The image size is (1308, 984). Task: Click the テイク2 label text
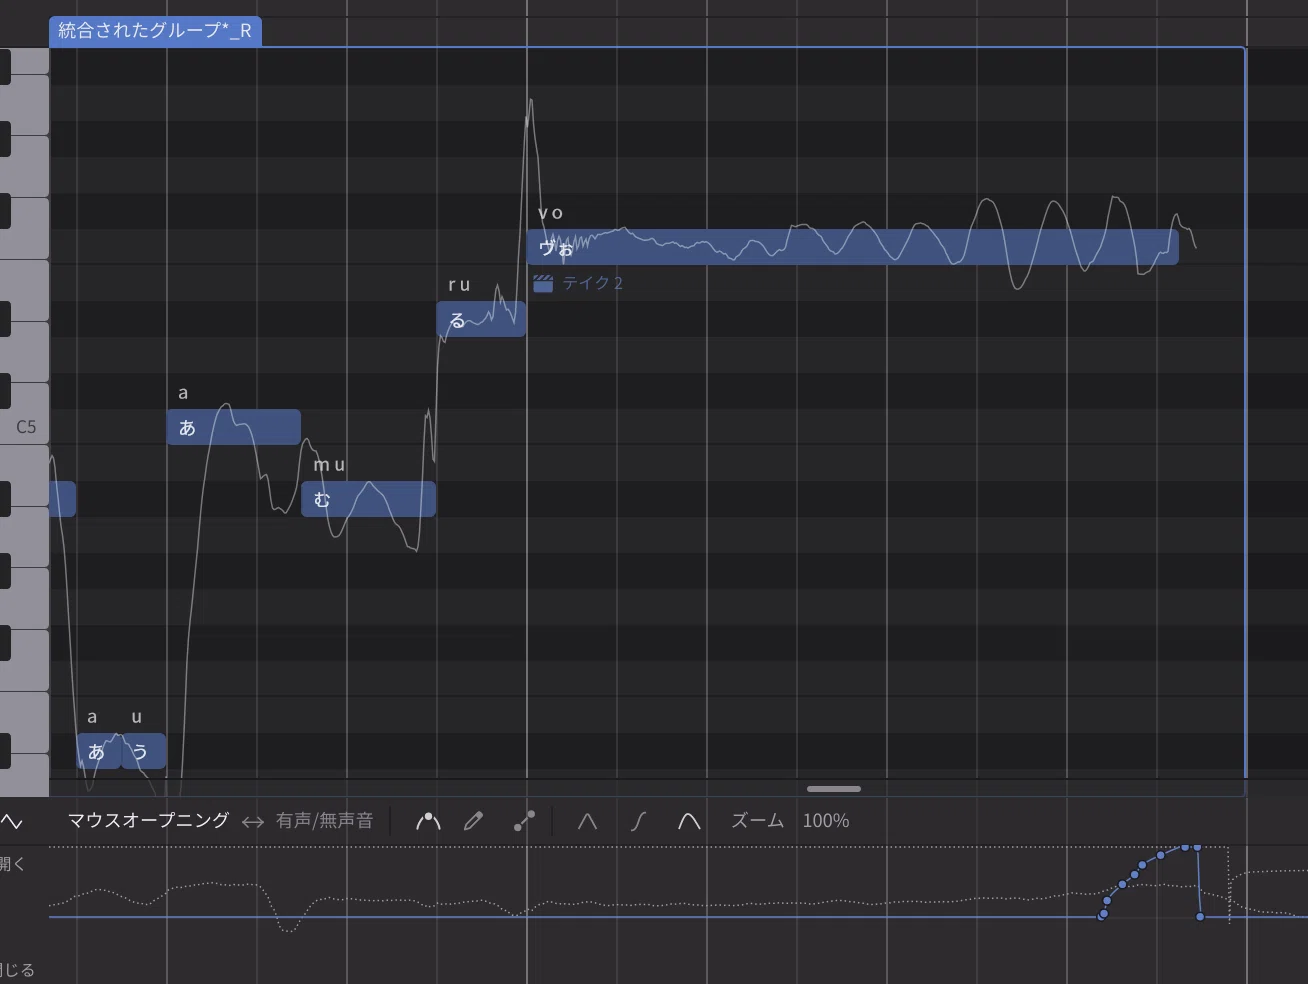click(592, 283)
